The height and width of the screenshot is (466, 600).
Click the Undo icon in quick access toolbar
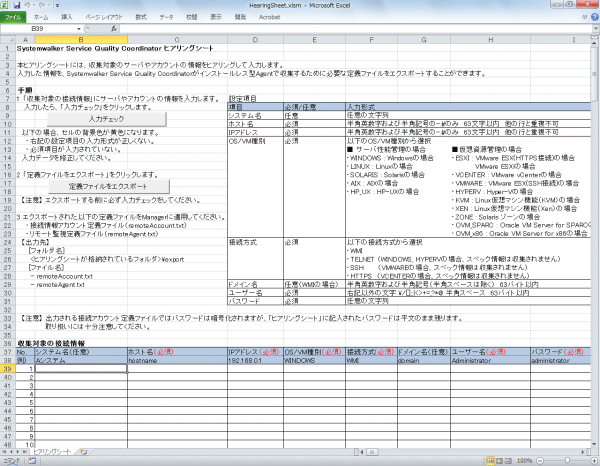click(28, 5)
